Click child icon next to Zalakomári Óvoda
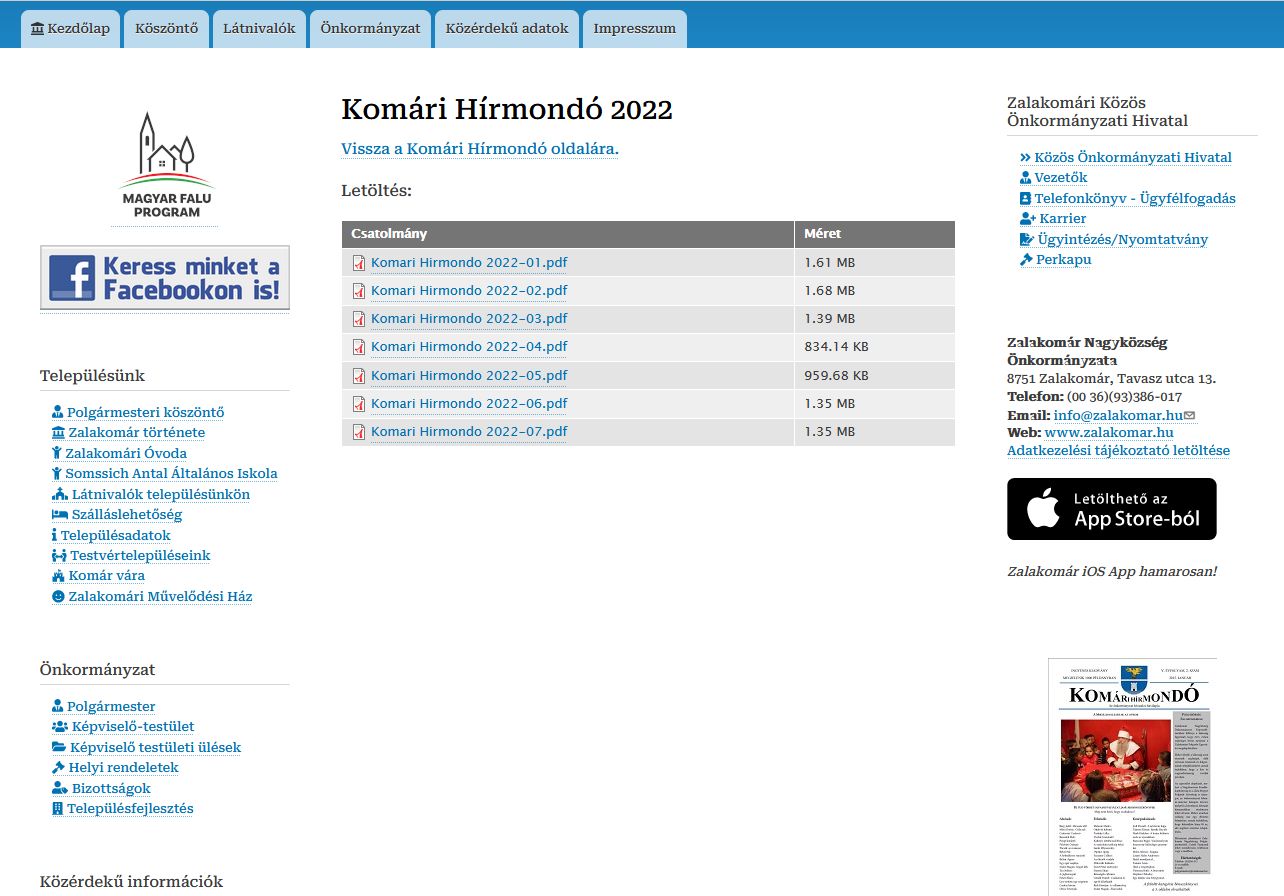This screenshot has width=1284, height=896. 57,453
